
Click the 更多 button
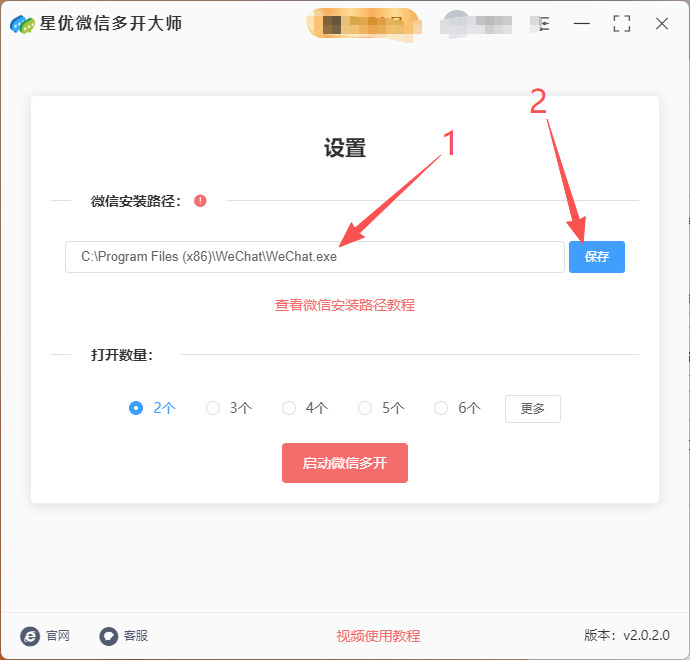(532, 409)
